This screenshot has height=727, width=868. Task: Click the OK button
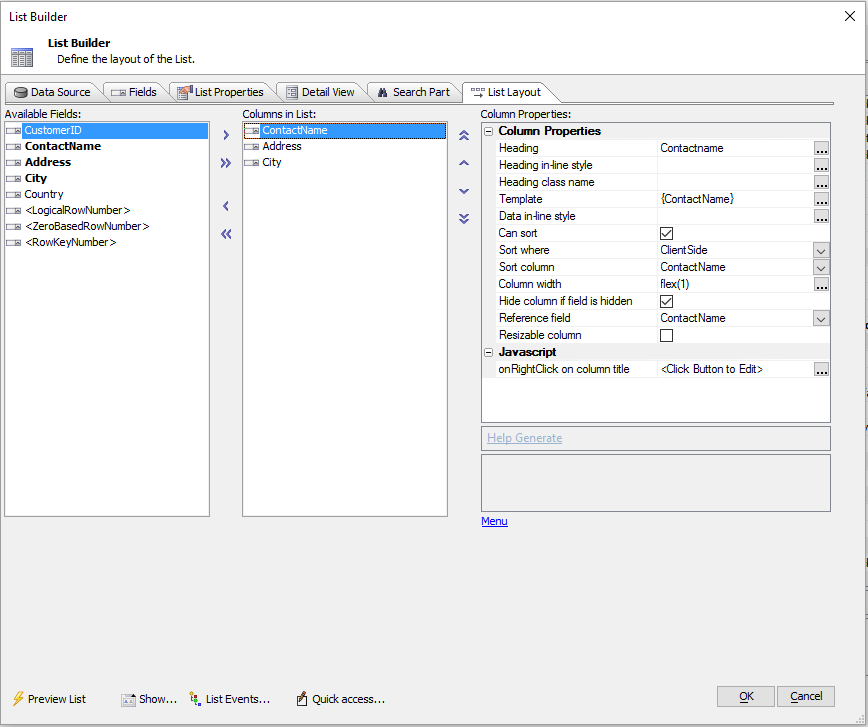(746, 696)
